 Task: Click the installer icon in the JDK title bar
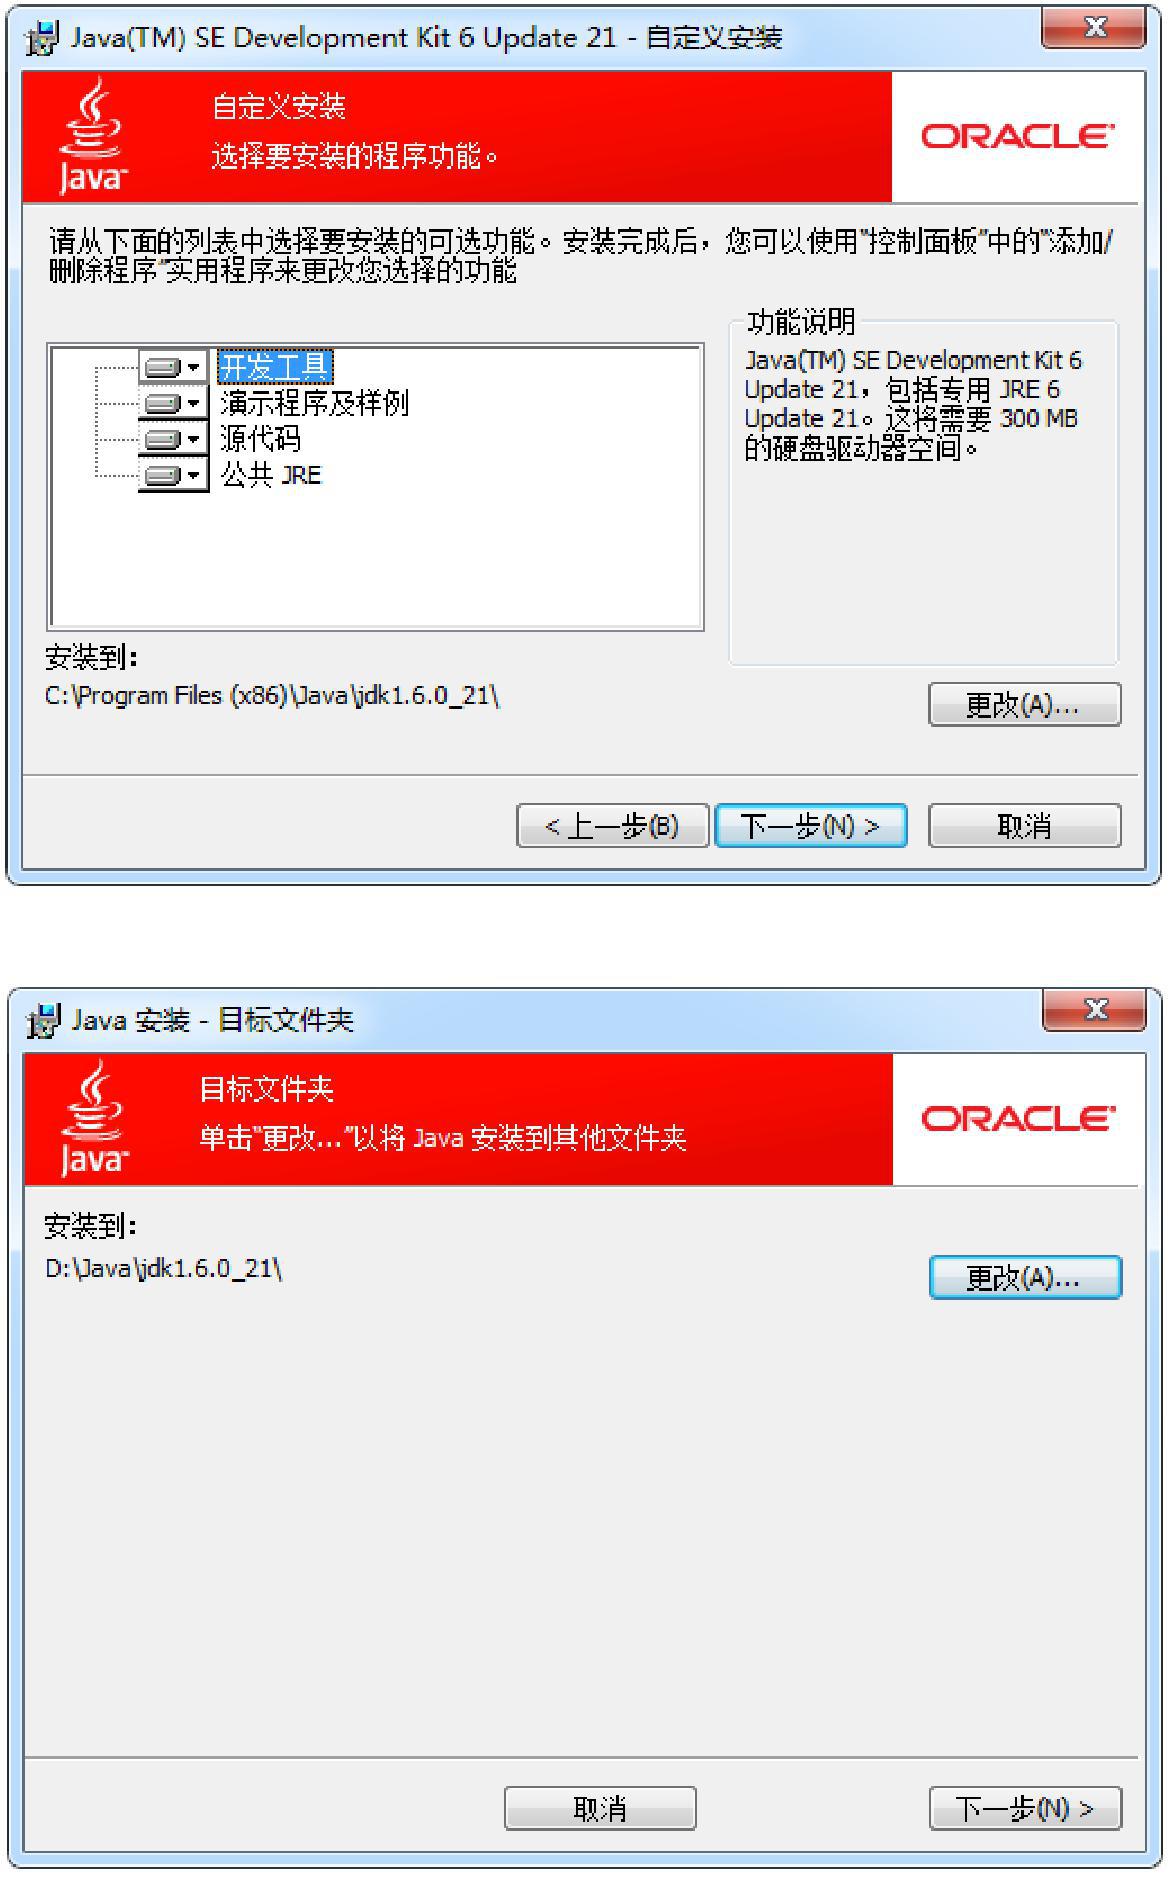tap(42, 40)
